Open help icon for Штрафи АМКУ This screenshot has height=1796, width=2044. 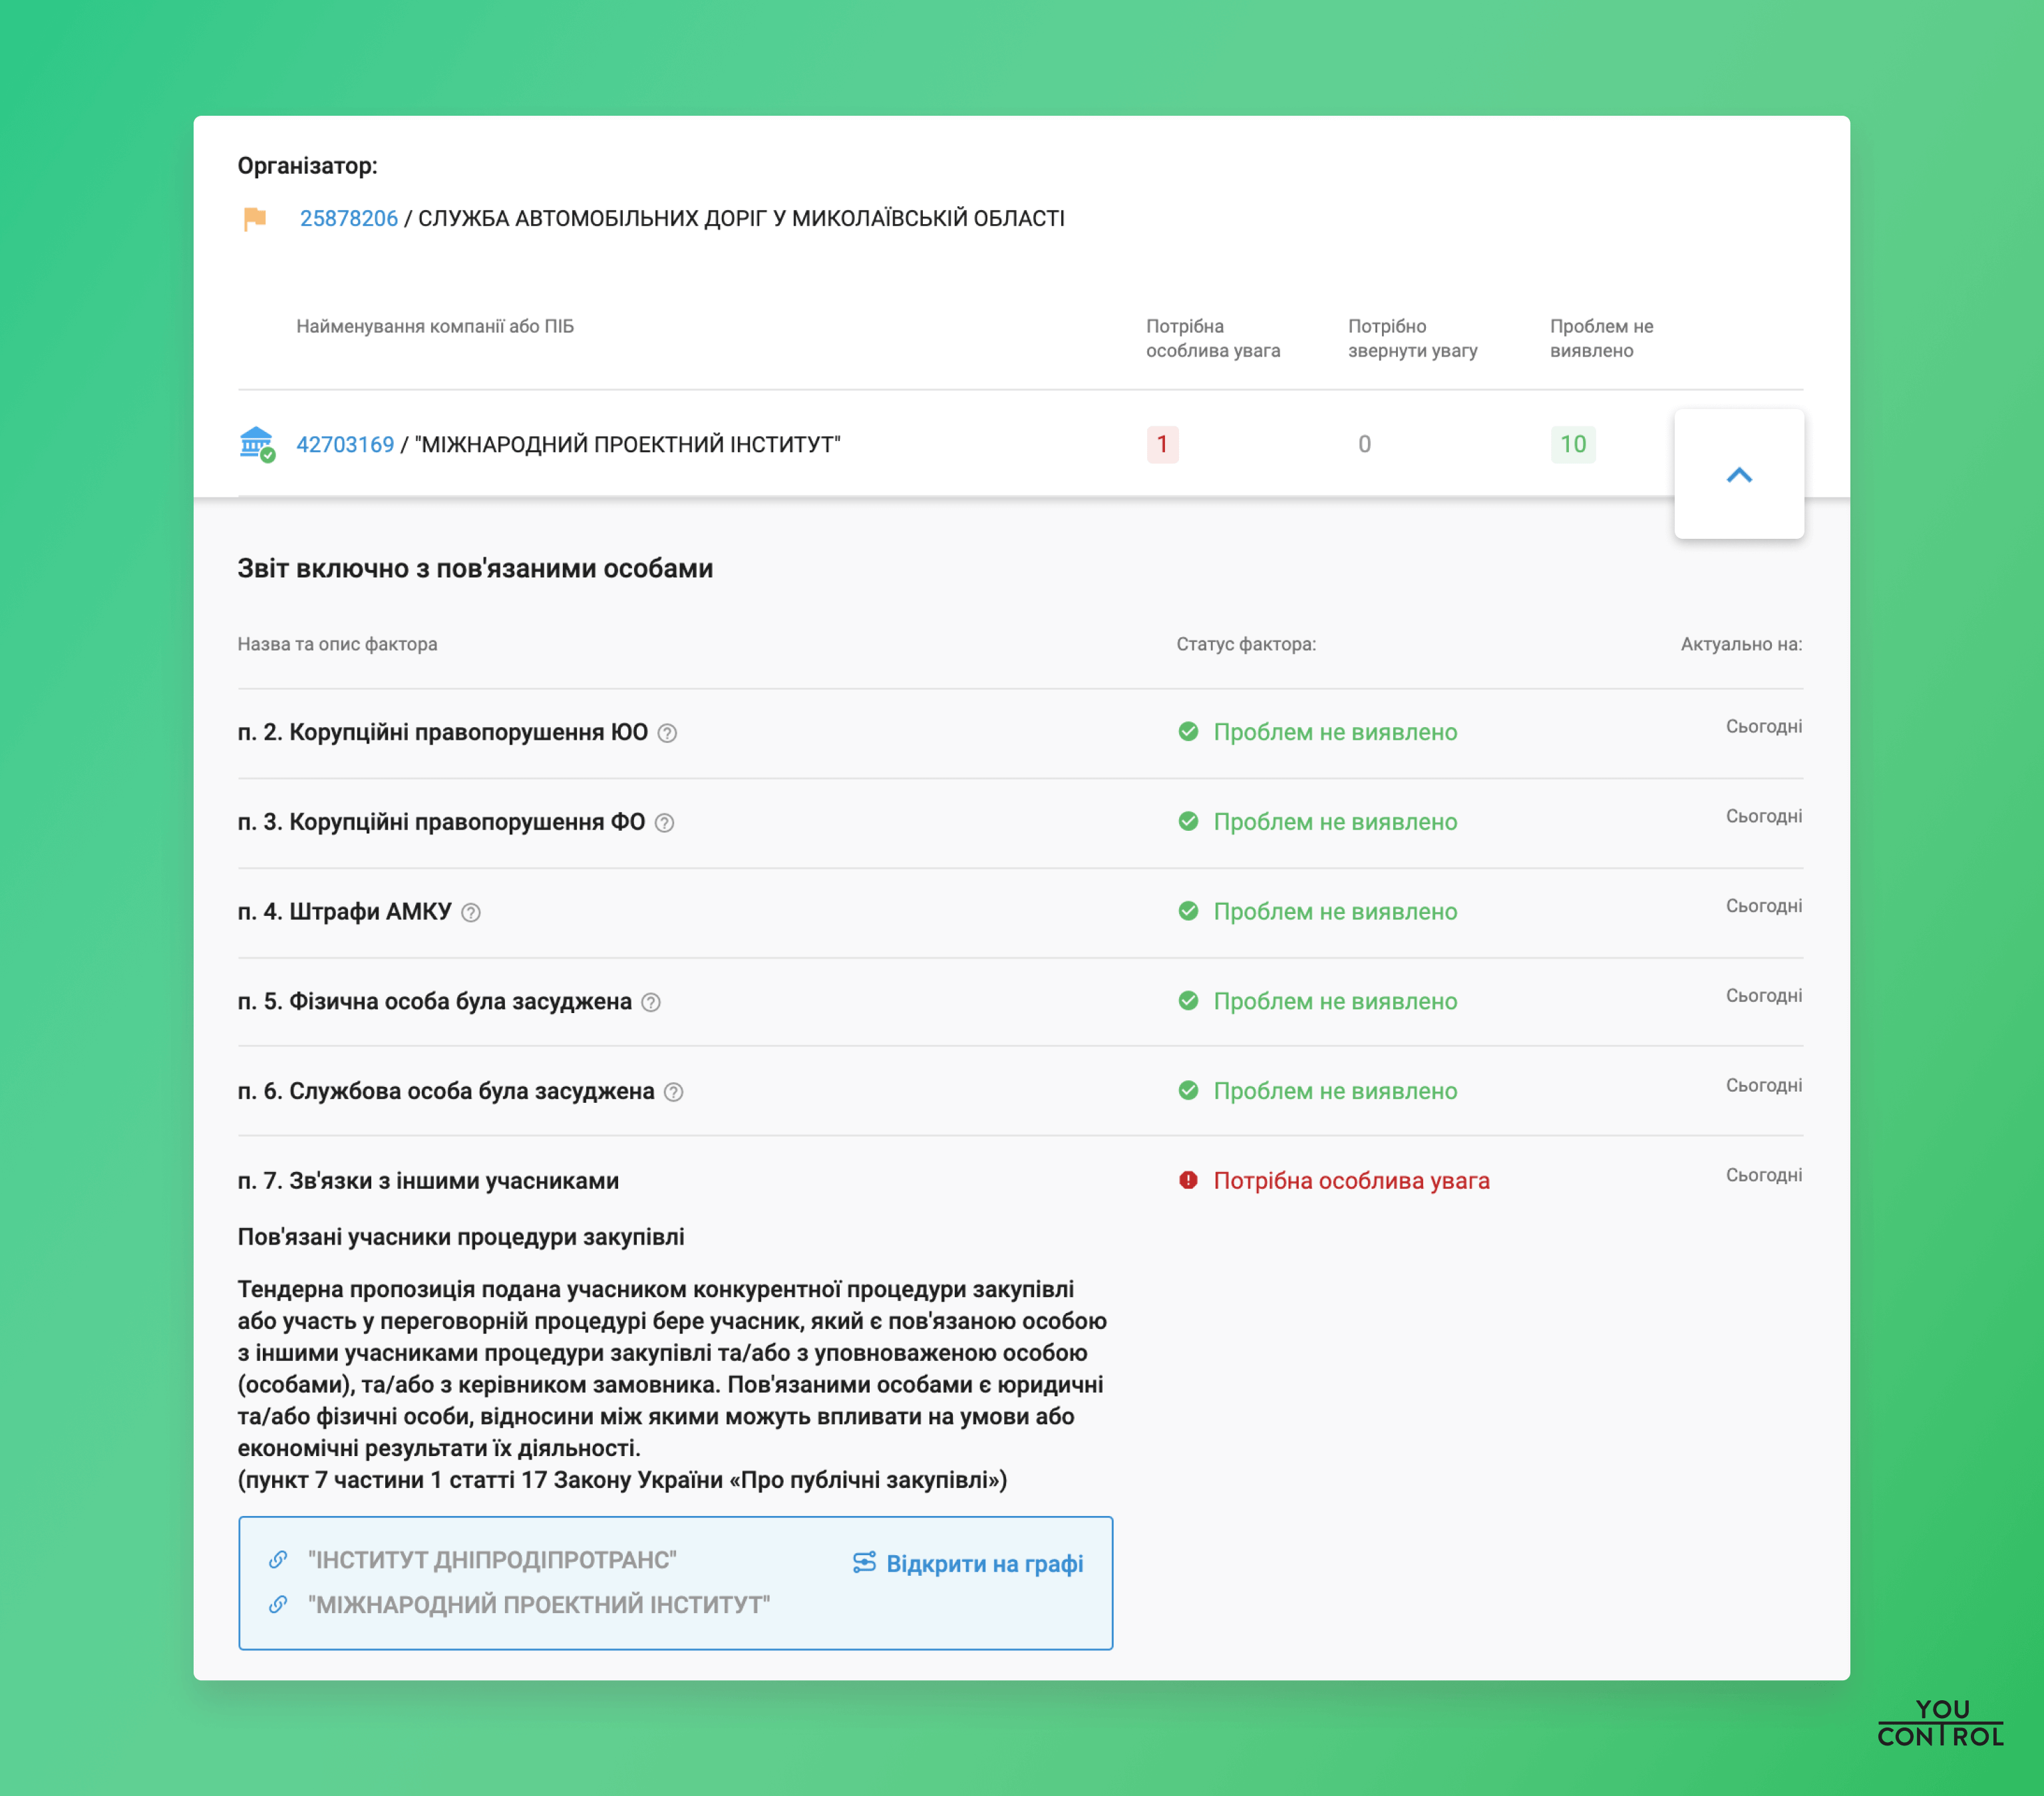pyautogui.click(x=471, y=913)
